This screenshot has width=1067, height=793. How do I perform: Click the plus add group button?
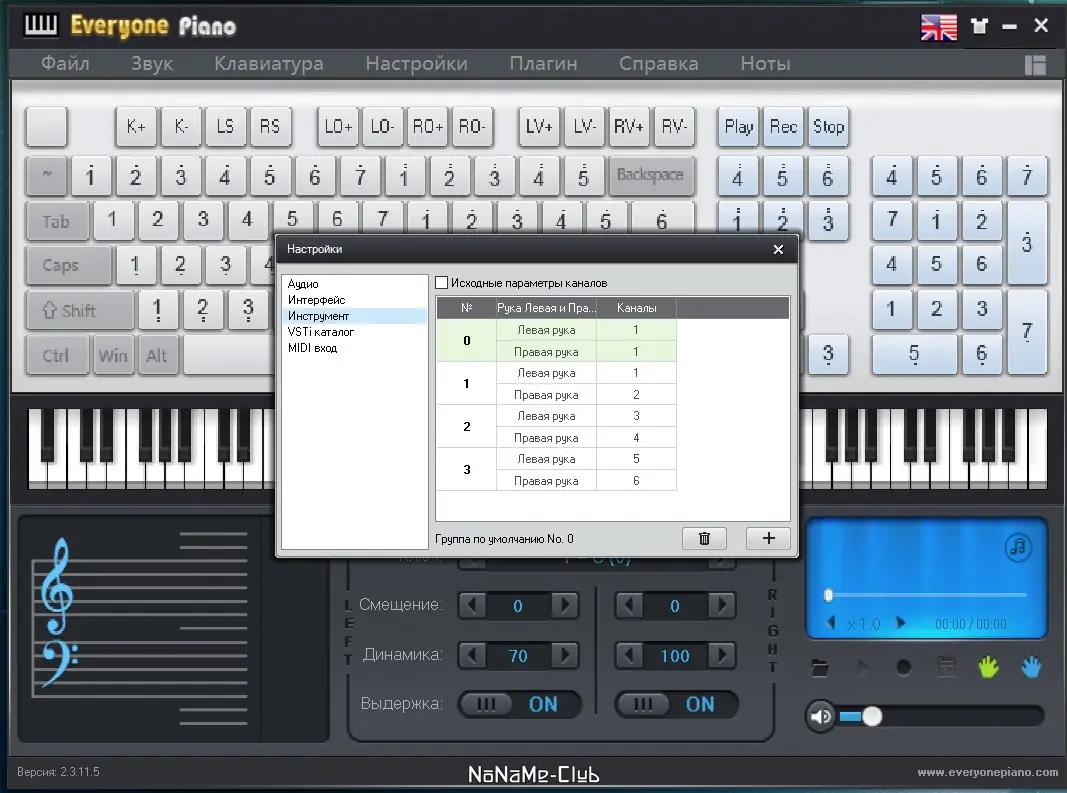point(768,538)
